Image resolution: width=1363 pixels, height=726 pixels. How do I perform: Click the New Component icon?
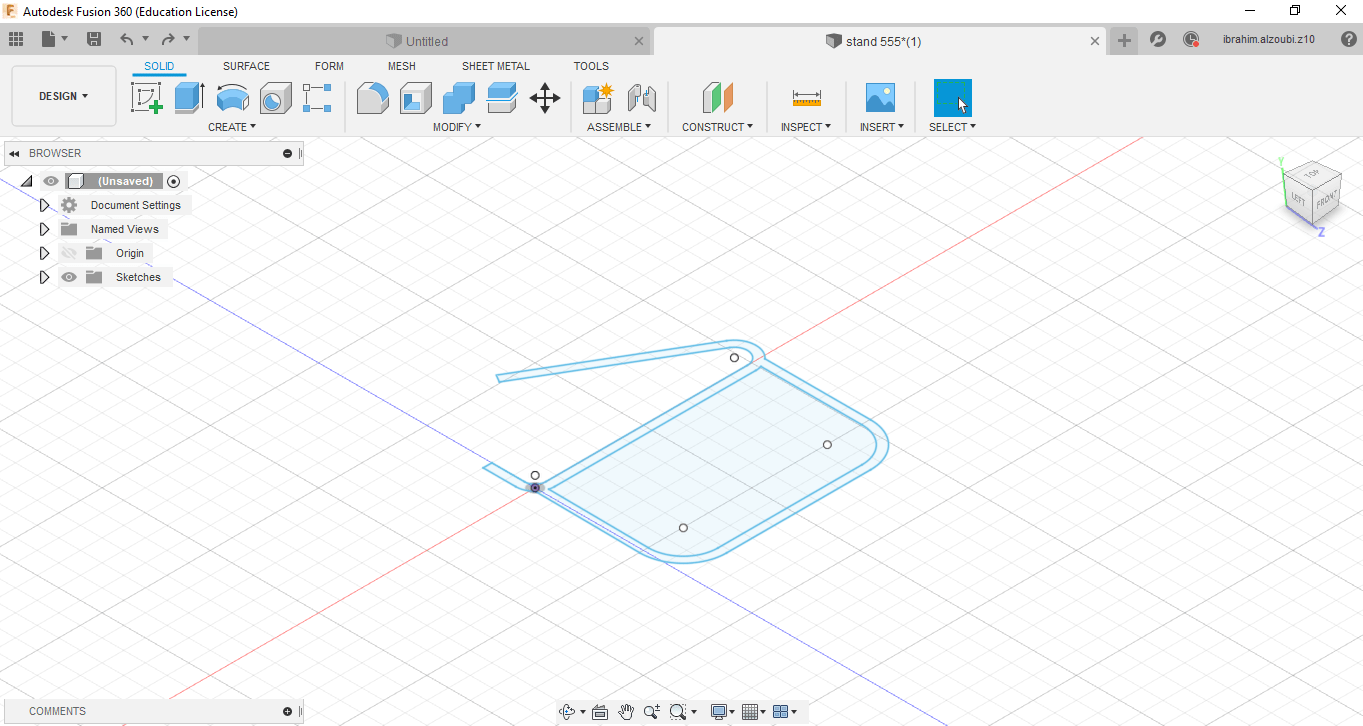[598, 98]
